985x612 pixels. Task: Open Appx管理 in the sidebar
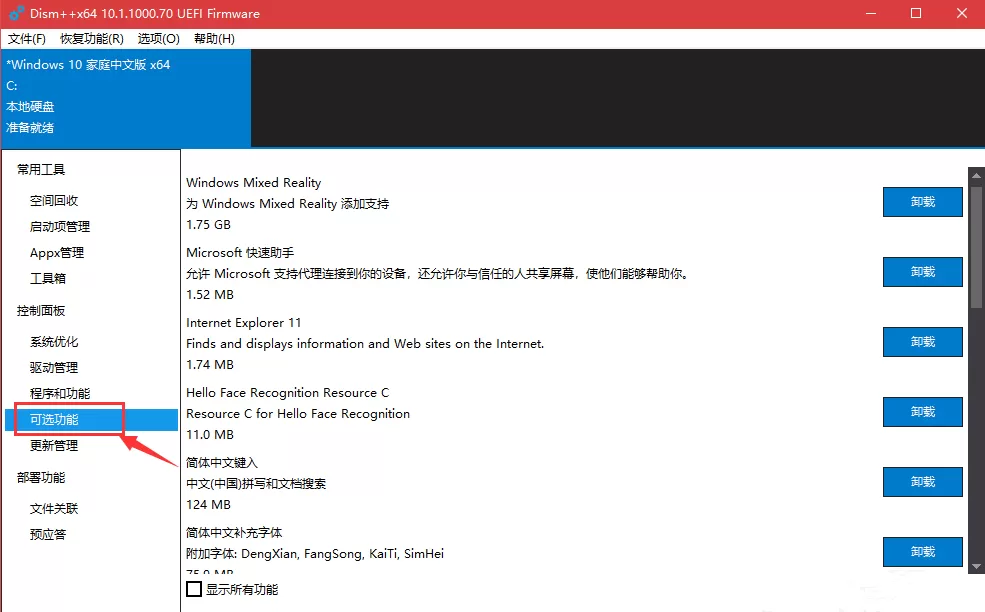pyautogui.click(x=57, y=253)
